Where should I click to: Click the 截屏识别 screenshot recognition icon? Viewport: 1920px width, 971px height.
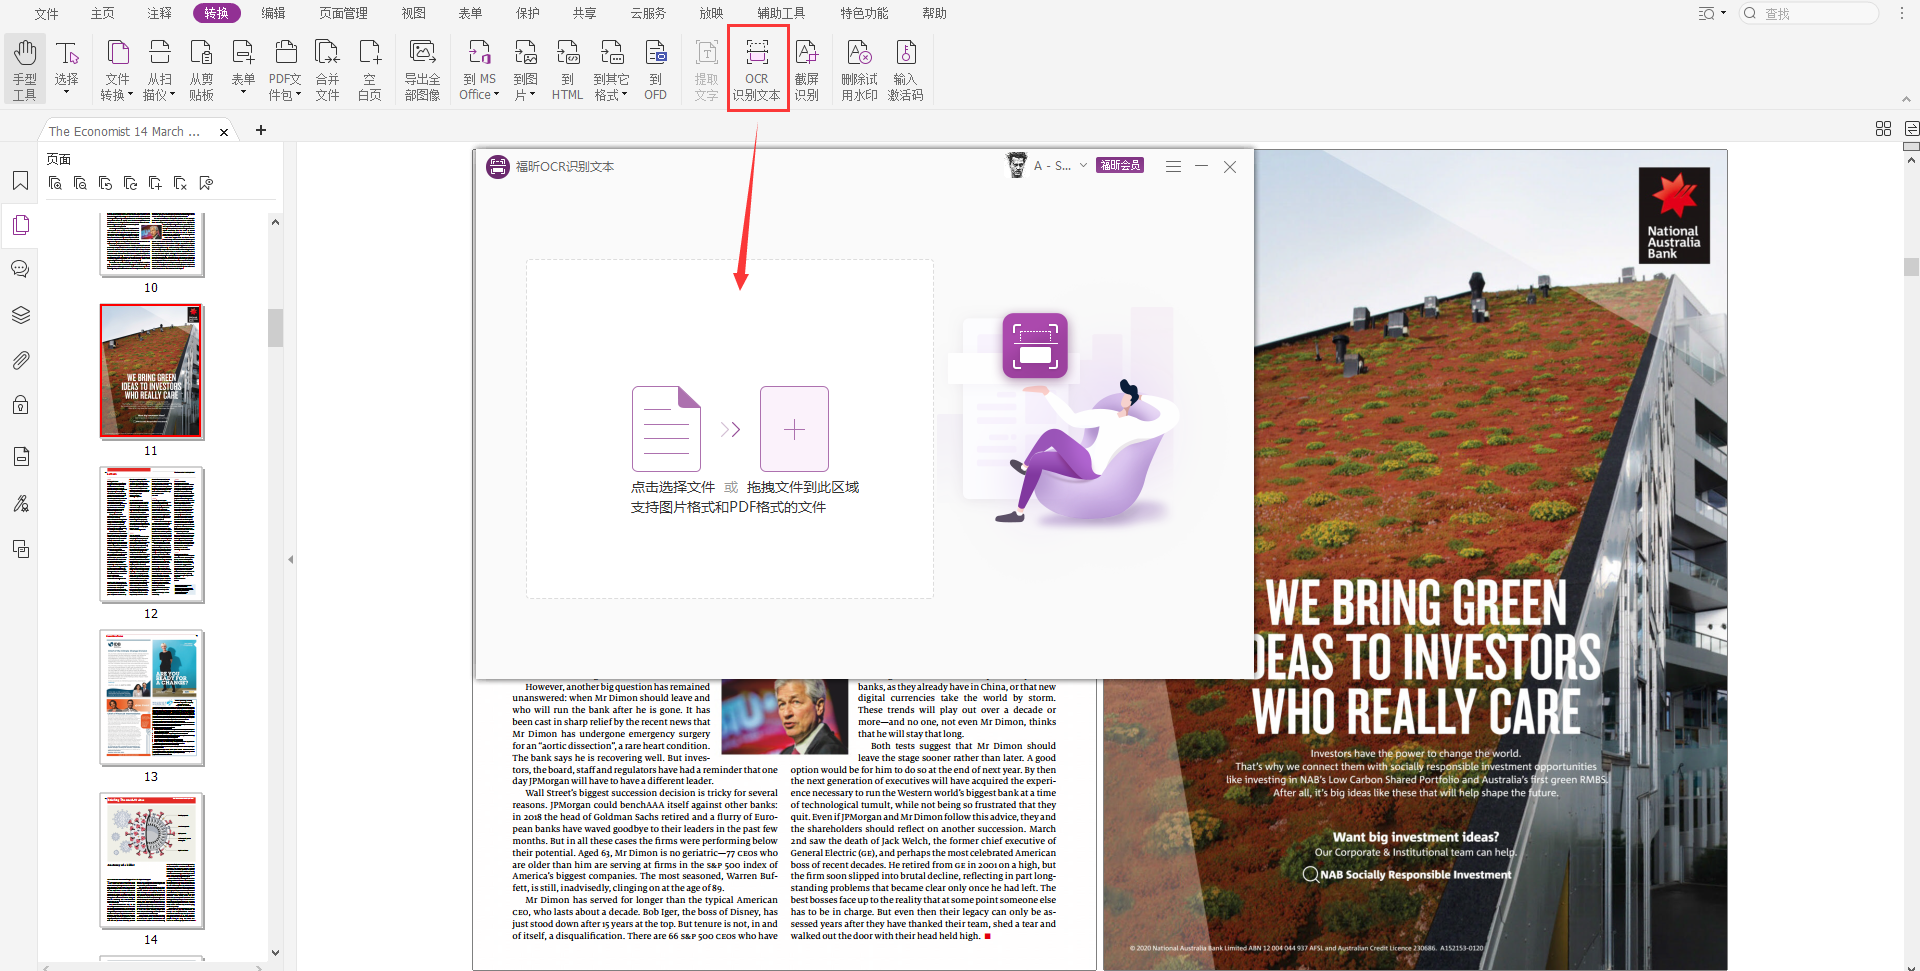(x=806, y=69)
